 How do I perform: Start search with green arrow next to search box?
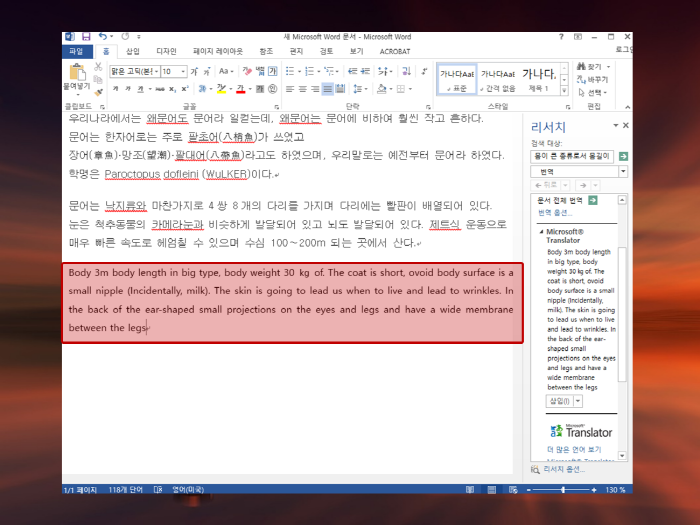(x=624, y=156)
